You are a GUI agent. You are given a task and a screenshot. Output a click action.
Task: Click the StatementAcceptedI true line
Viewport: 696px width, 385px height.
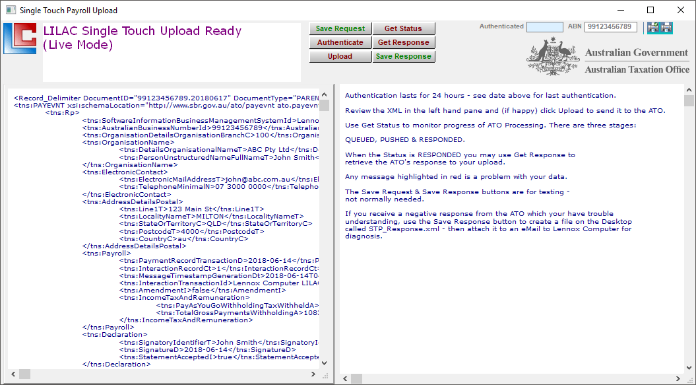coord(219,357)
